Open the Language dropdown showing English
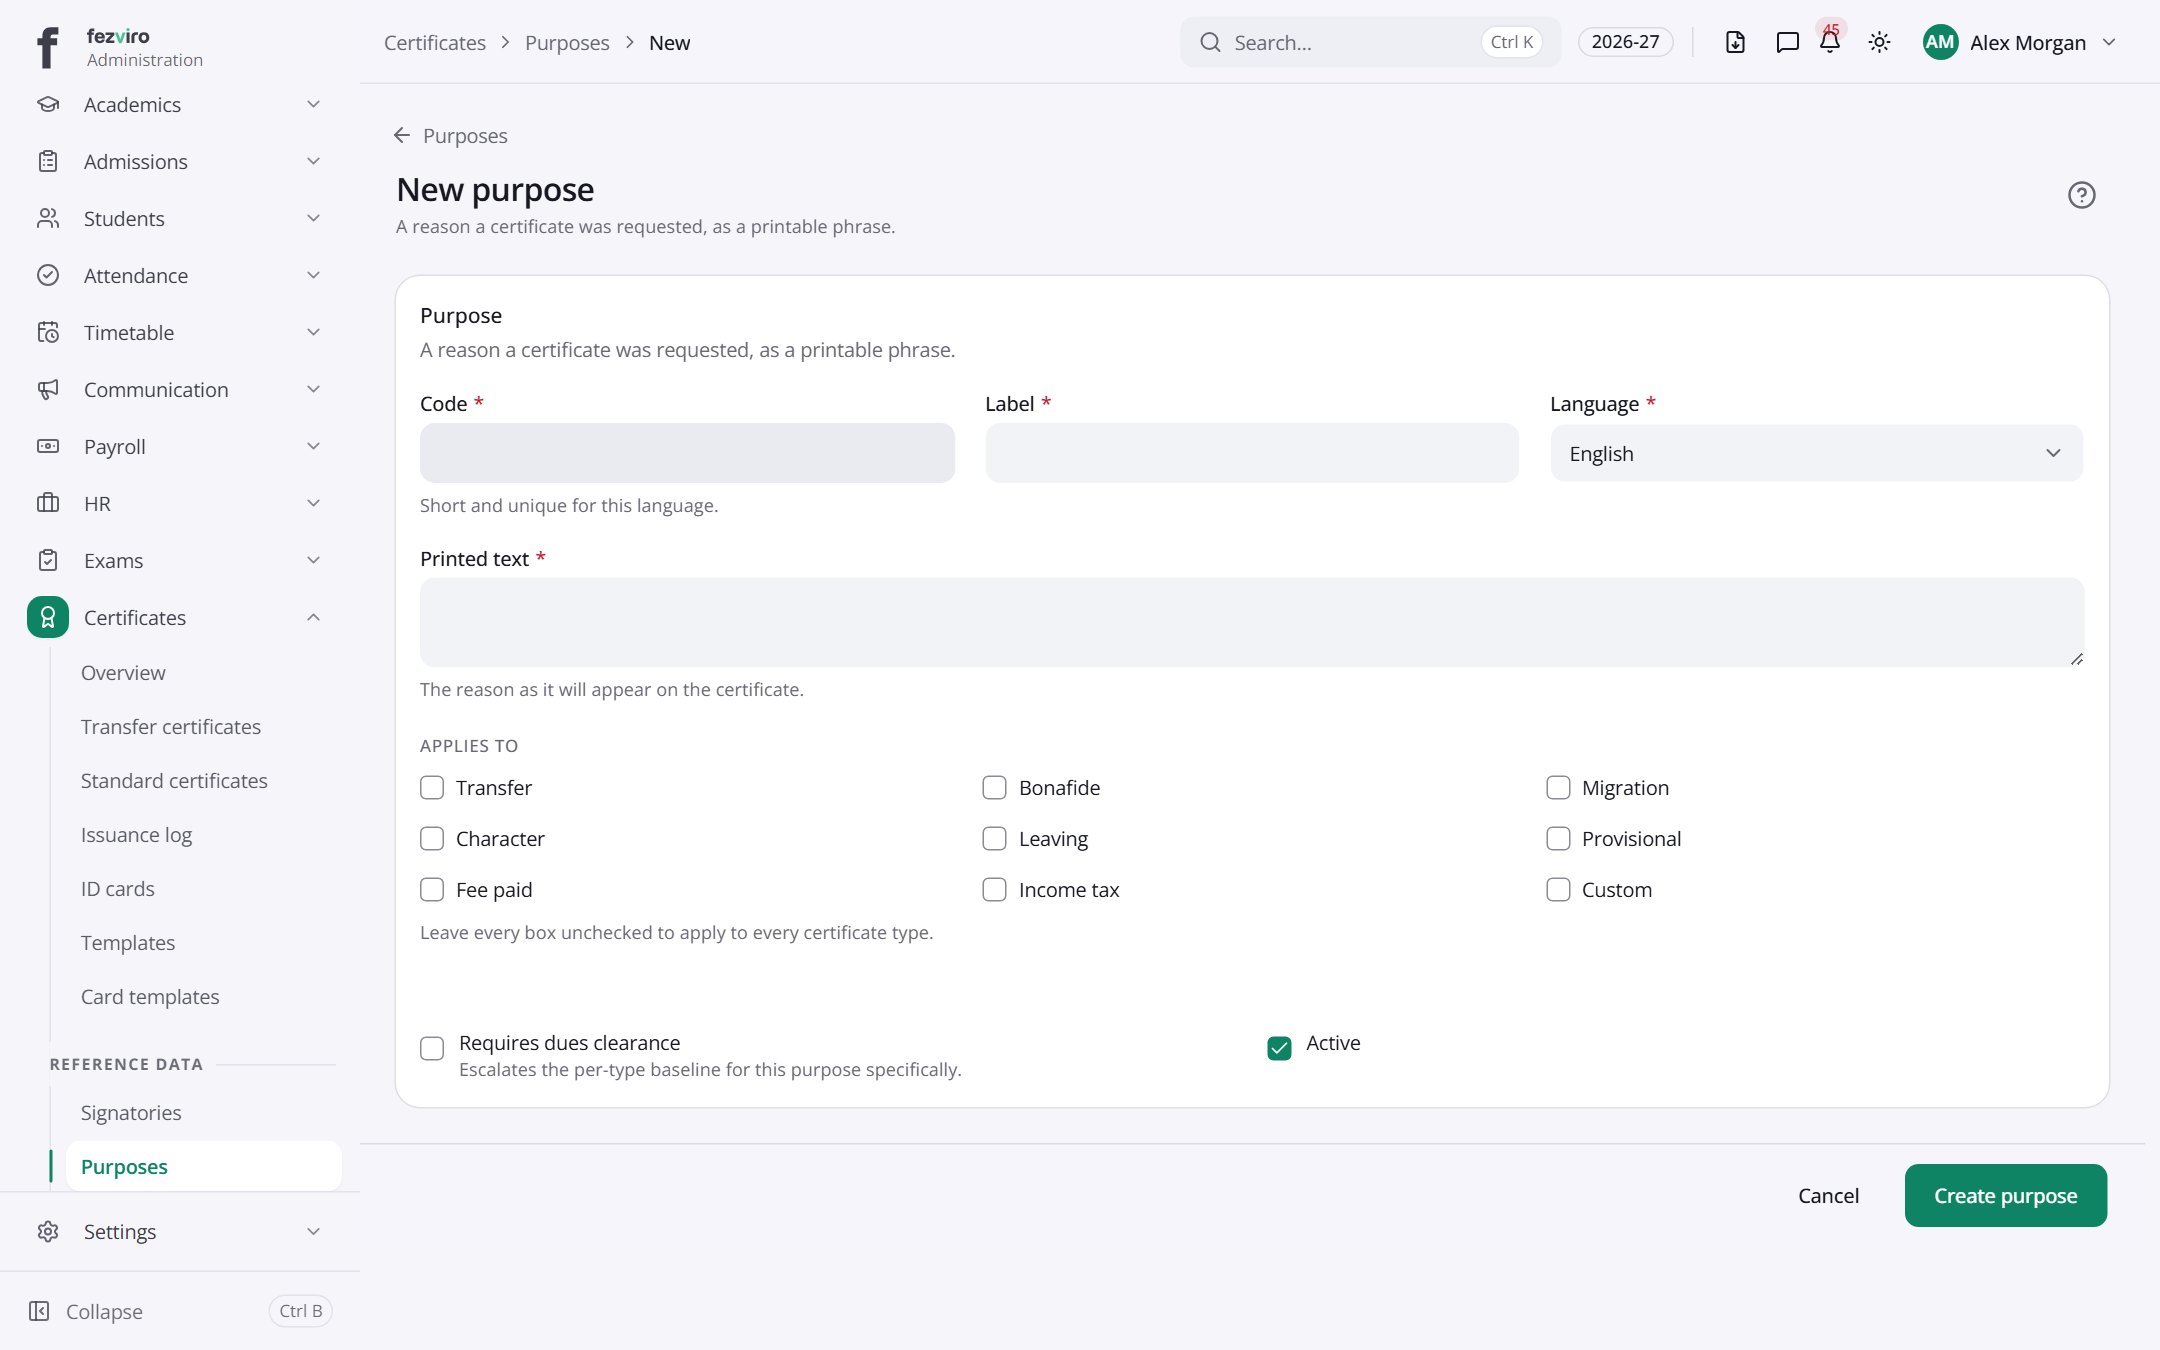Screen dimensions: 2160x1350 click(1817, 454)
